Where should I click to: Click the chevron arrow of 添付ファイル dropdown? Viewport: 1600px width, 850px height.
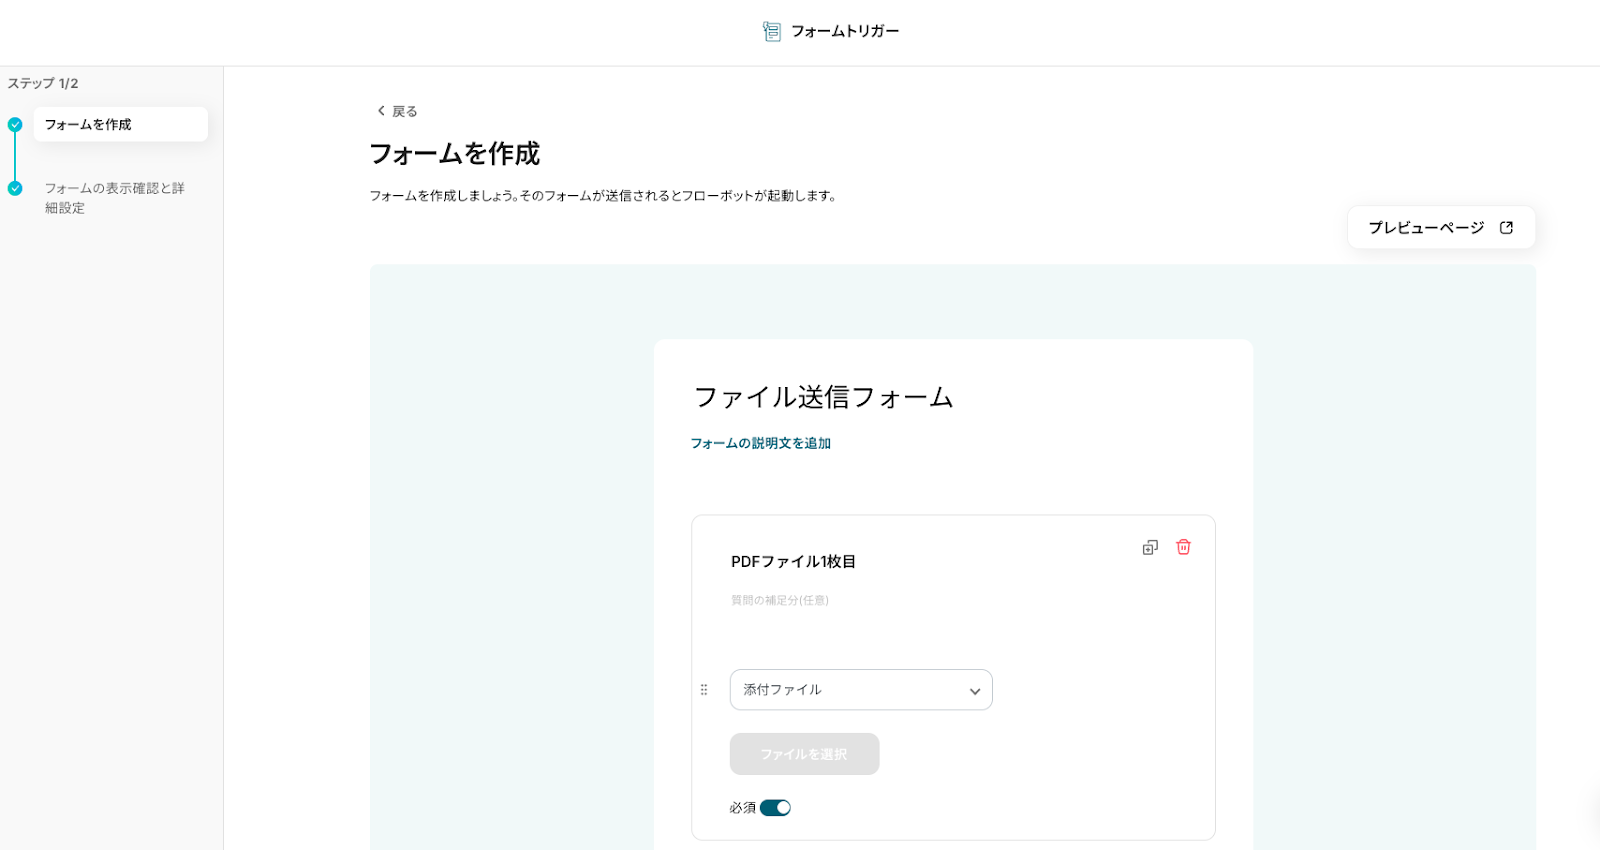click(975, 691)
